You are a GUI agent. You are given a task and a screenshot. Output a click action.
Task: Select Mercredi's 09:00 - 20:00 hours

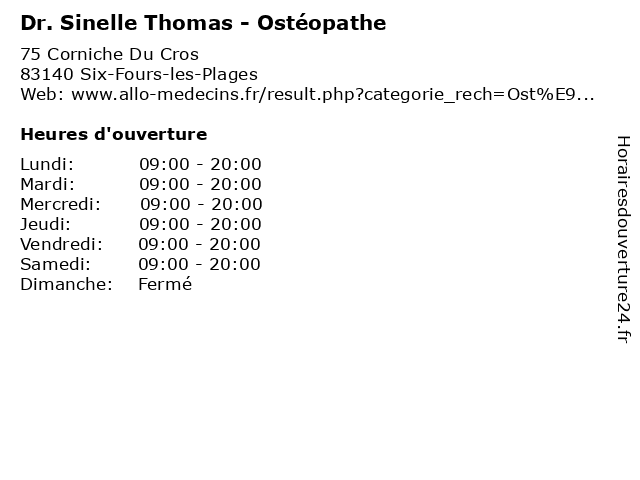click(201, 204)
